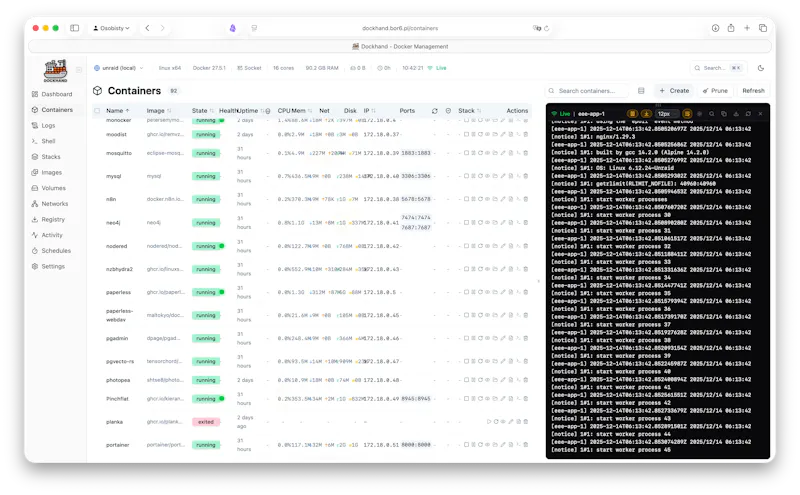
Task: Go back with Safari's back arrow
Action: click(x=147, y=28)
